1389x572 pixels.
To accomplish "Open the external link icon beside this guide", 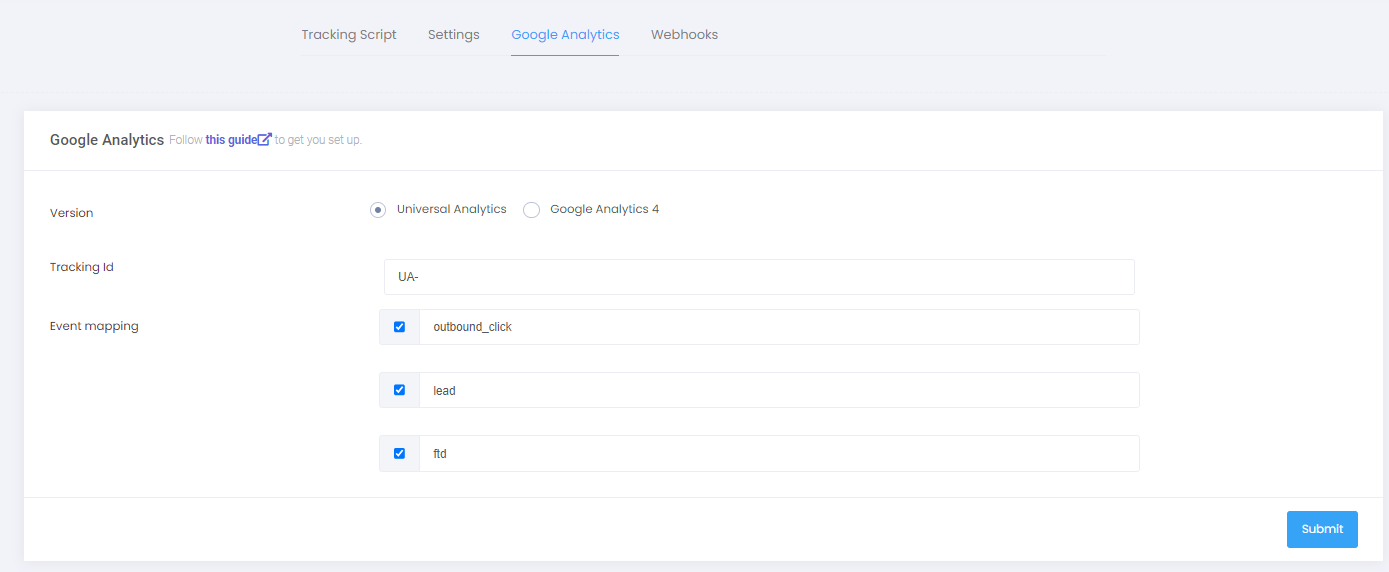I will pos(265,140).
